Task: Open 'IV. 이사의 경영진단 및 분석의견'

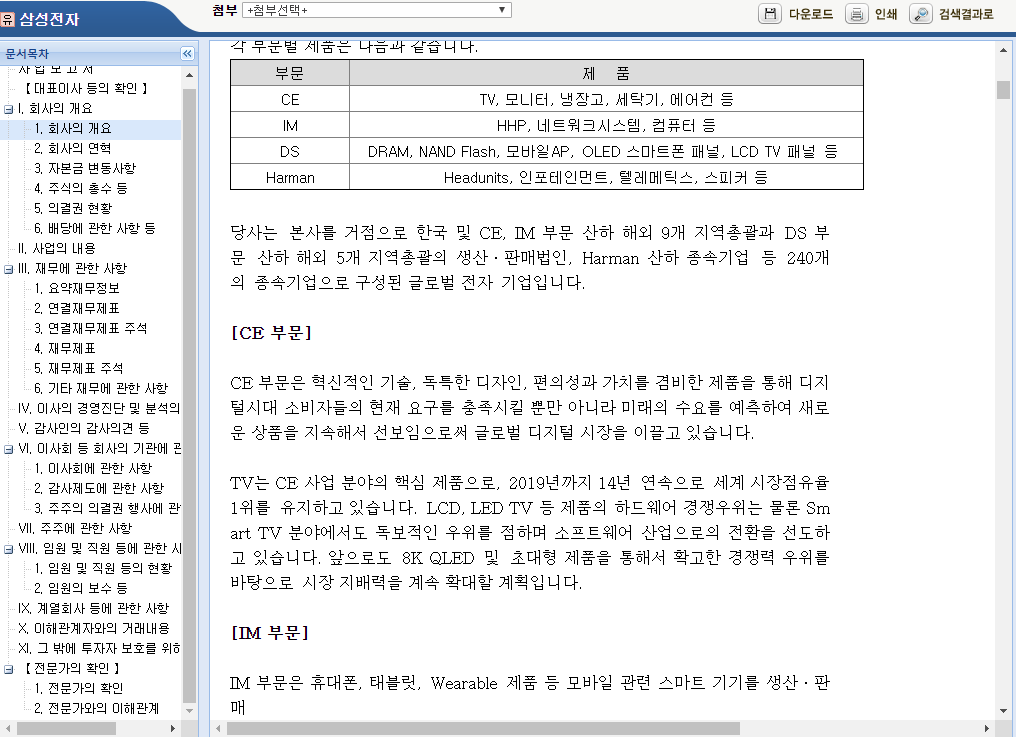Action: [99, 408]
